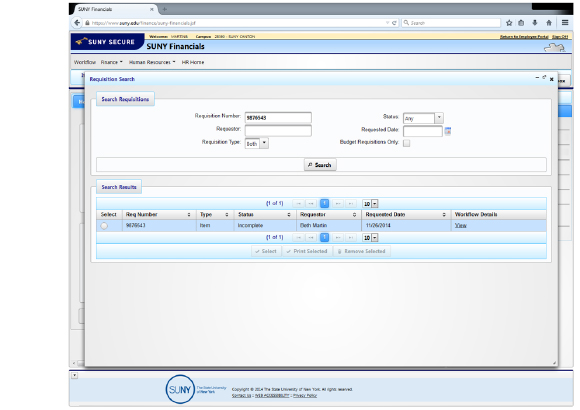The width and height of the screenshot is (580, 410).
Task: Click the SUNY logo in footer
Action: coord(180,389)
